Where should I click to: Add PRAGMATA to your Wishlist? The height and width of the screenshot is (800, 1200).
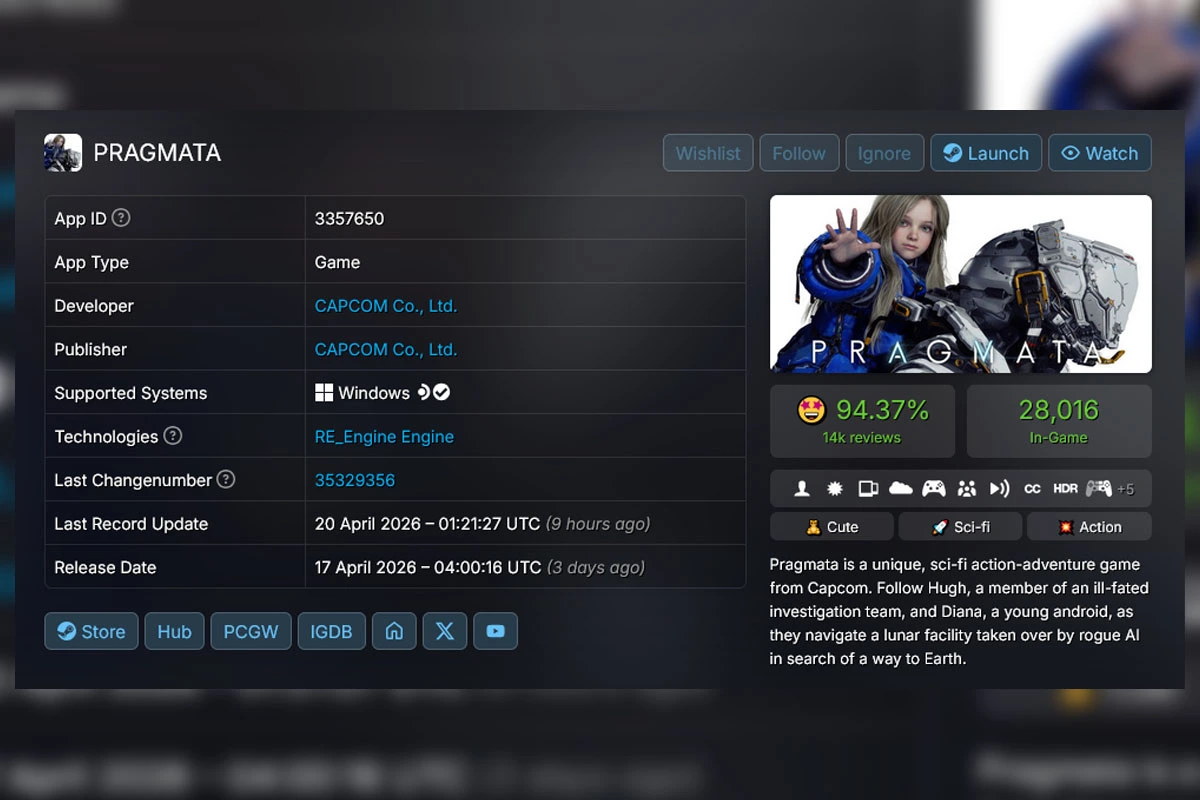707,153
